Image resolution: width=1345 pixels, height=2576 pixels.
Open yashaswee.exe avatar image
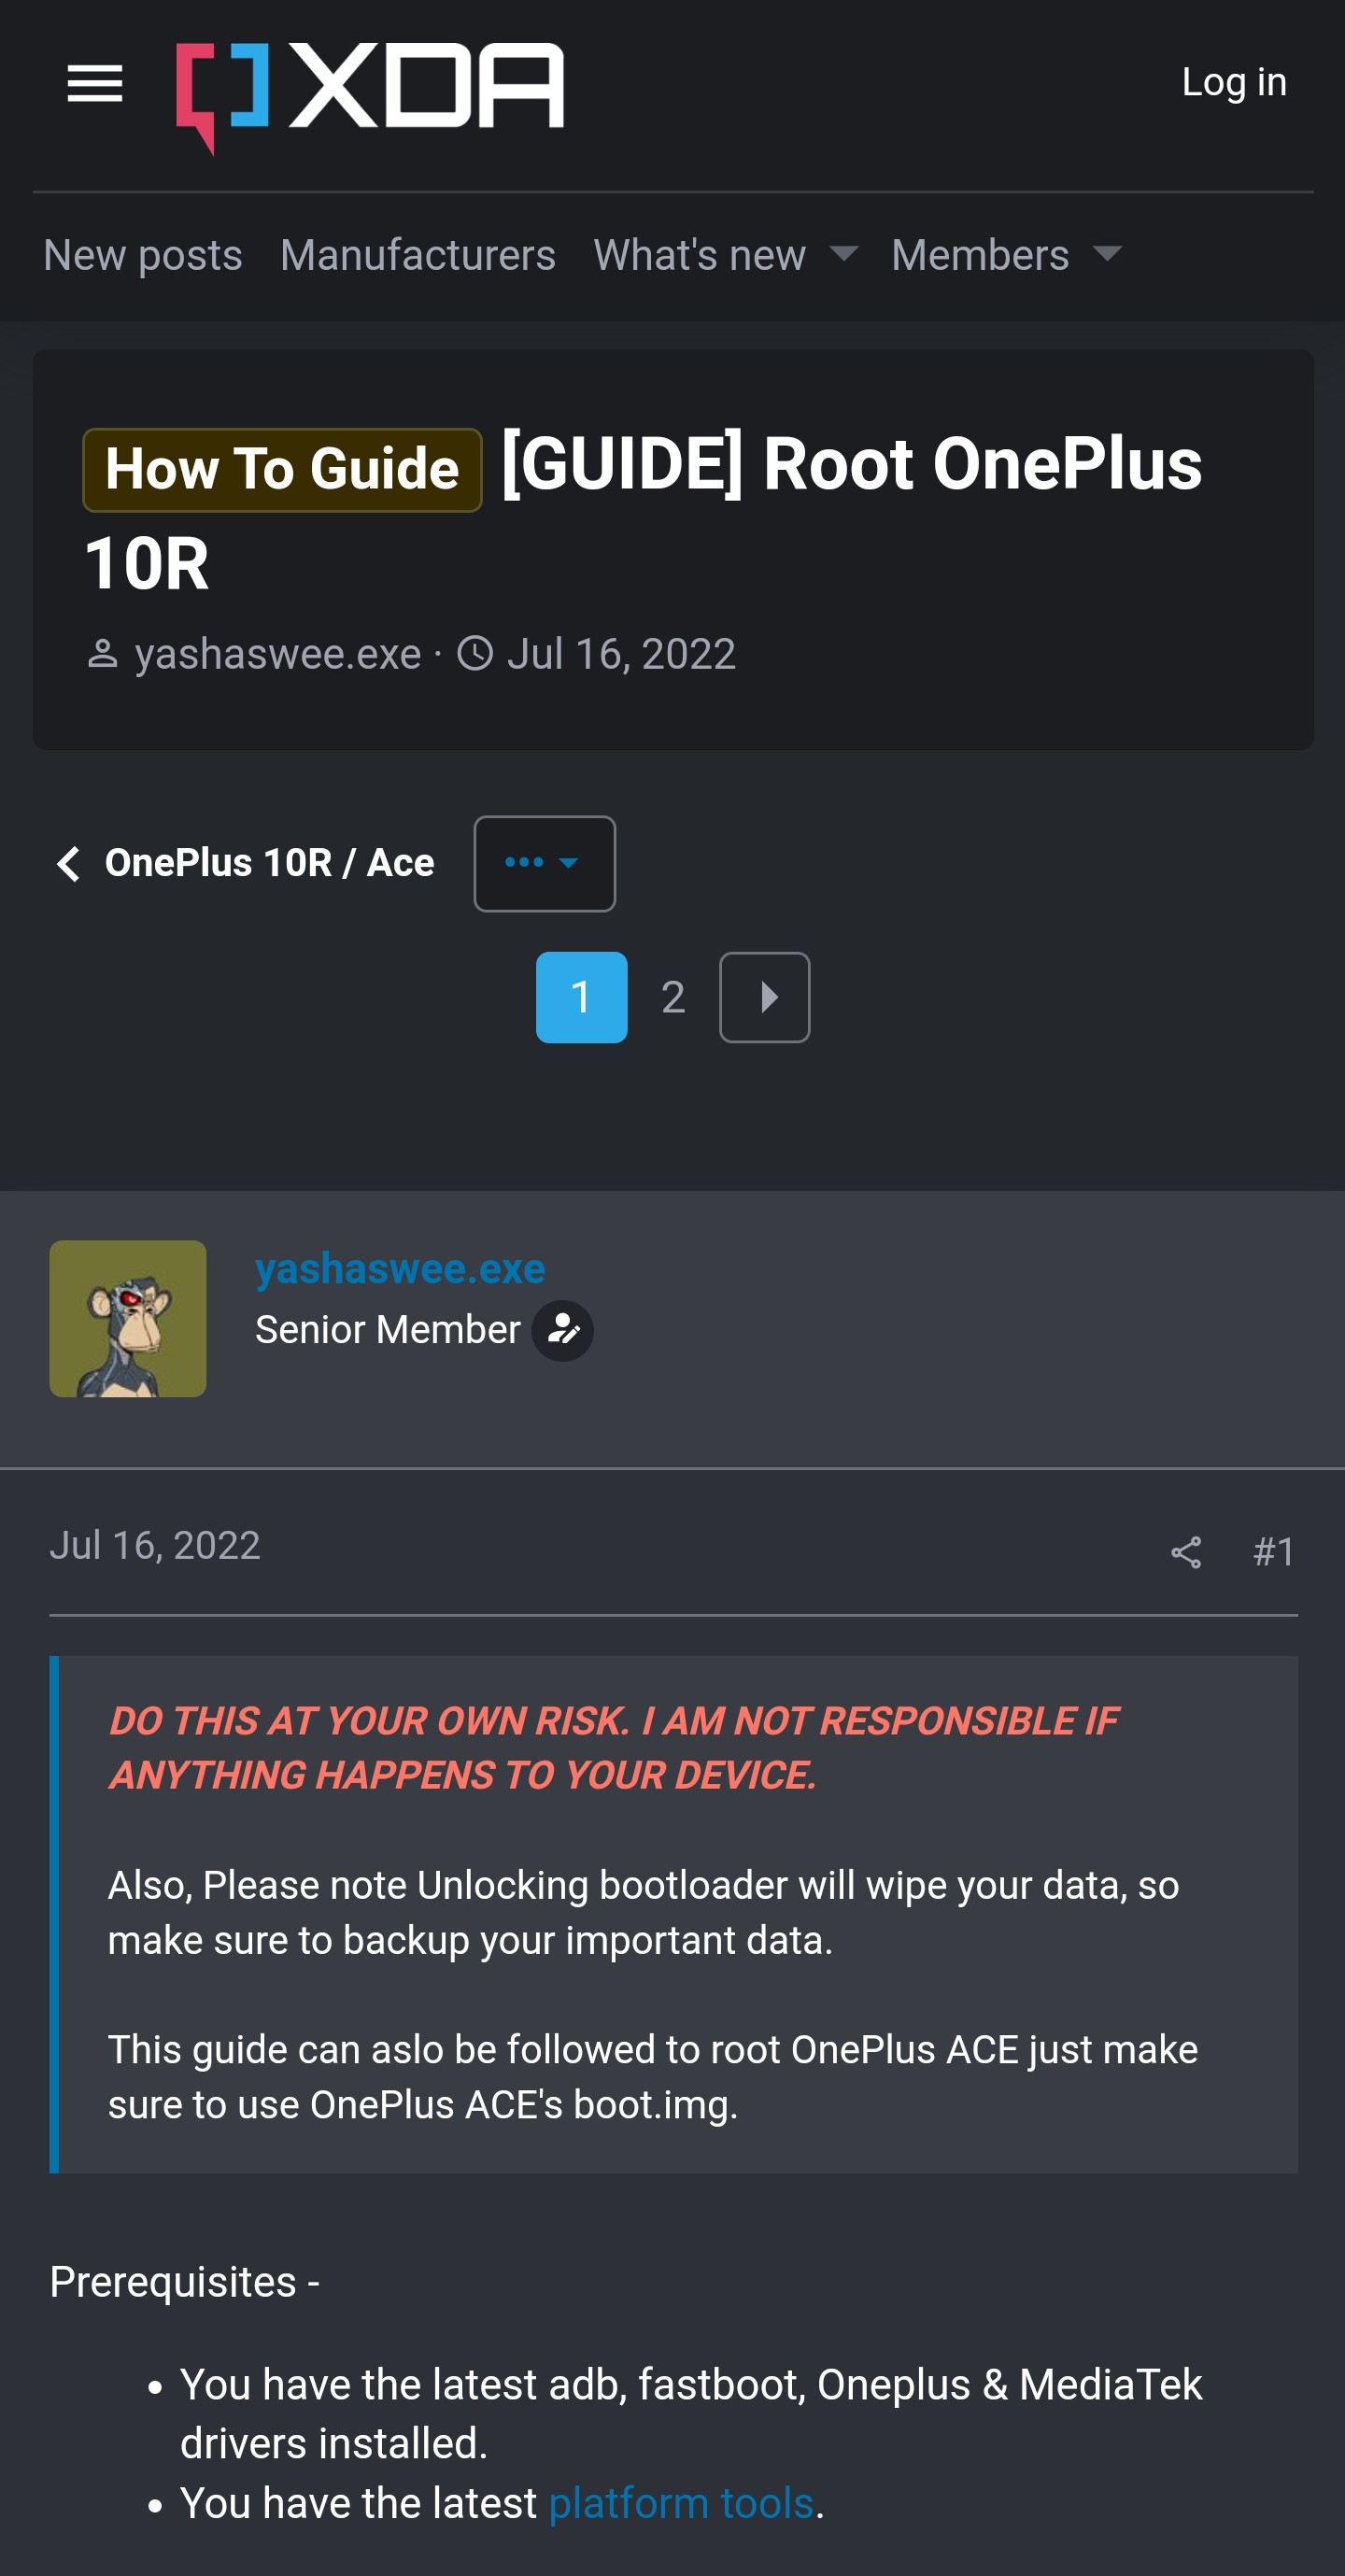point(128,1318)
